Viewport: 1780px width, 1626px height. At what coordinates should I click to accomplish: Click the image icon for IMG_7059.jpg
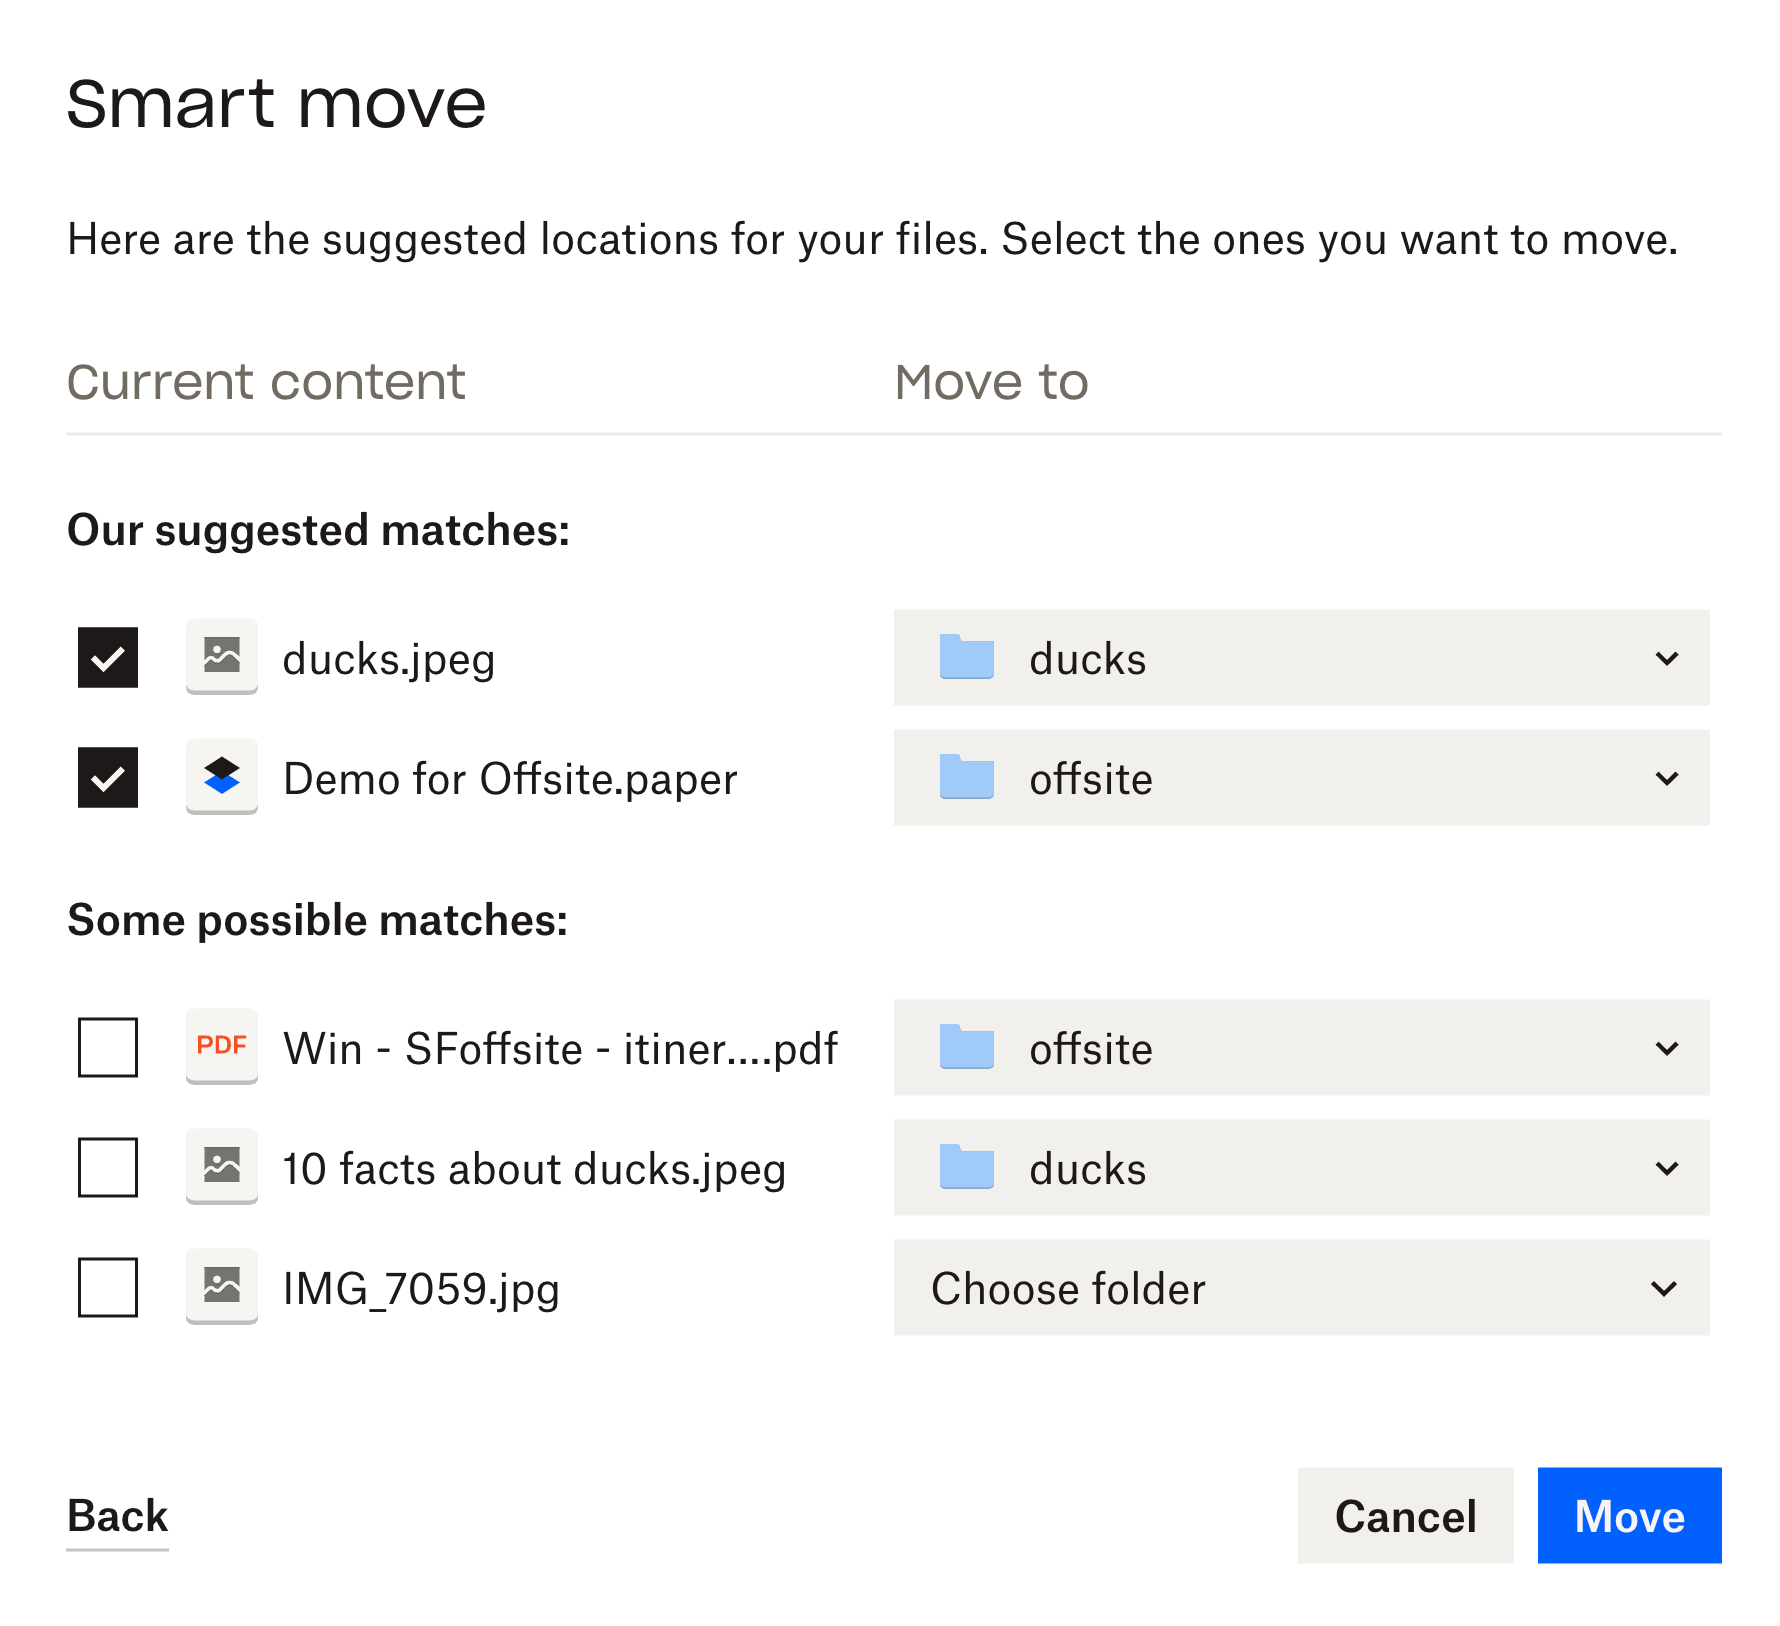point(221,1288)
